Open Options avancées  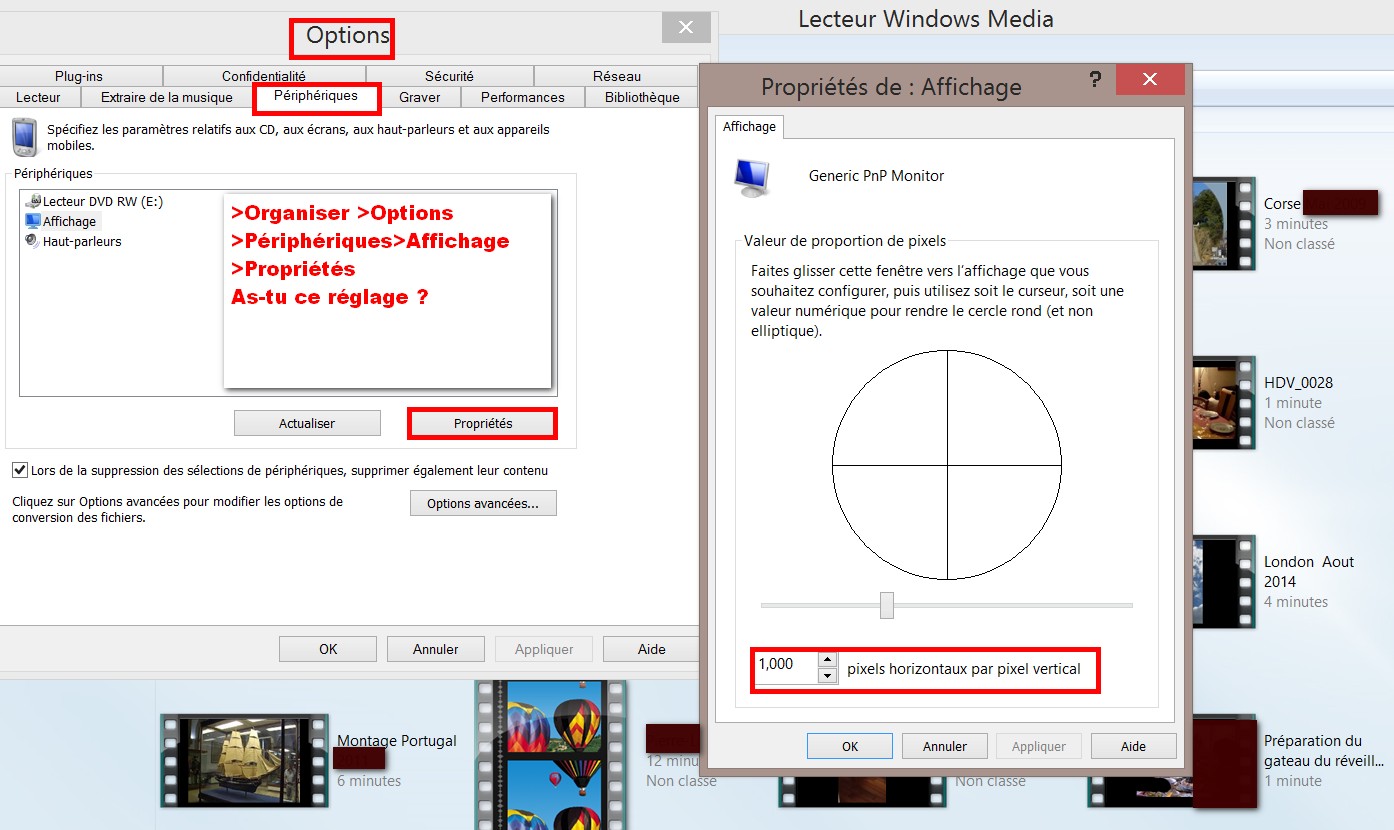click(x=483, y=503)
